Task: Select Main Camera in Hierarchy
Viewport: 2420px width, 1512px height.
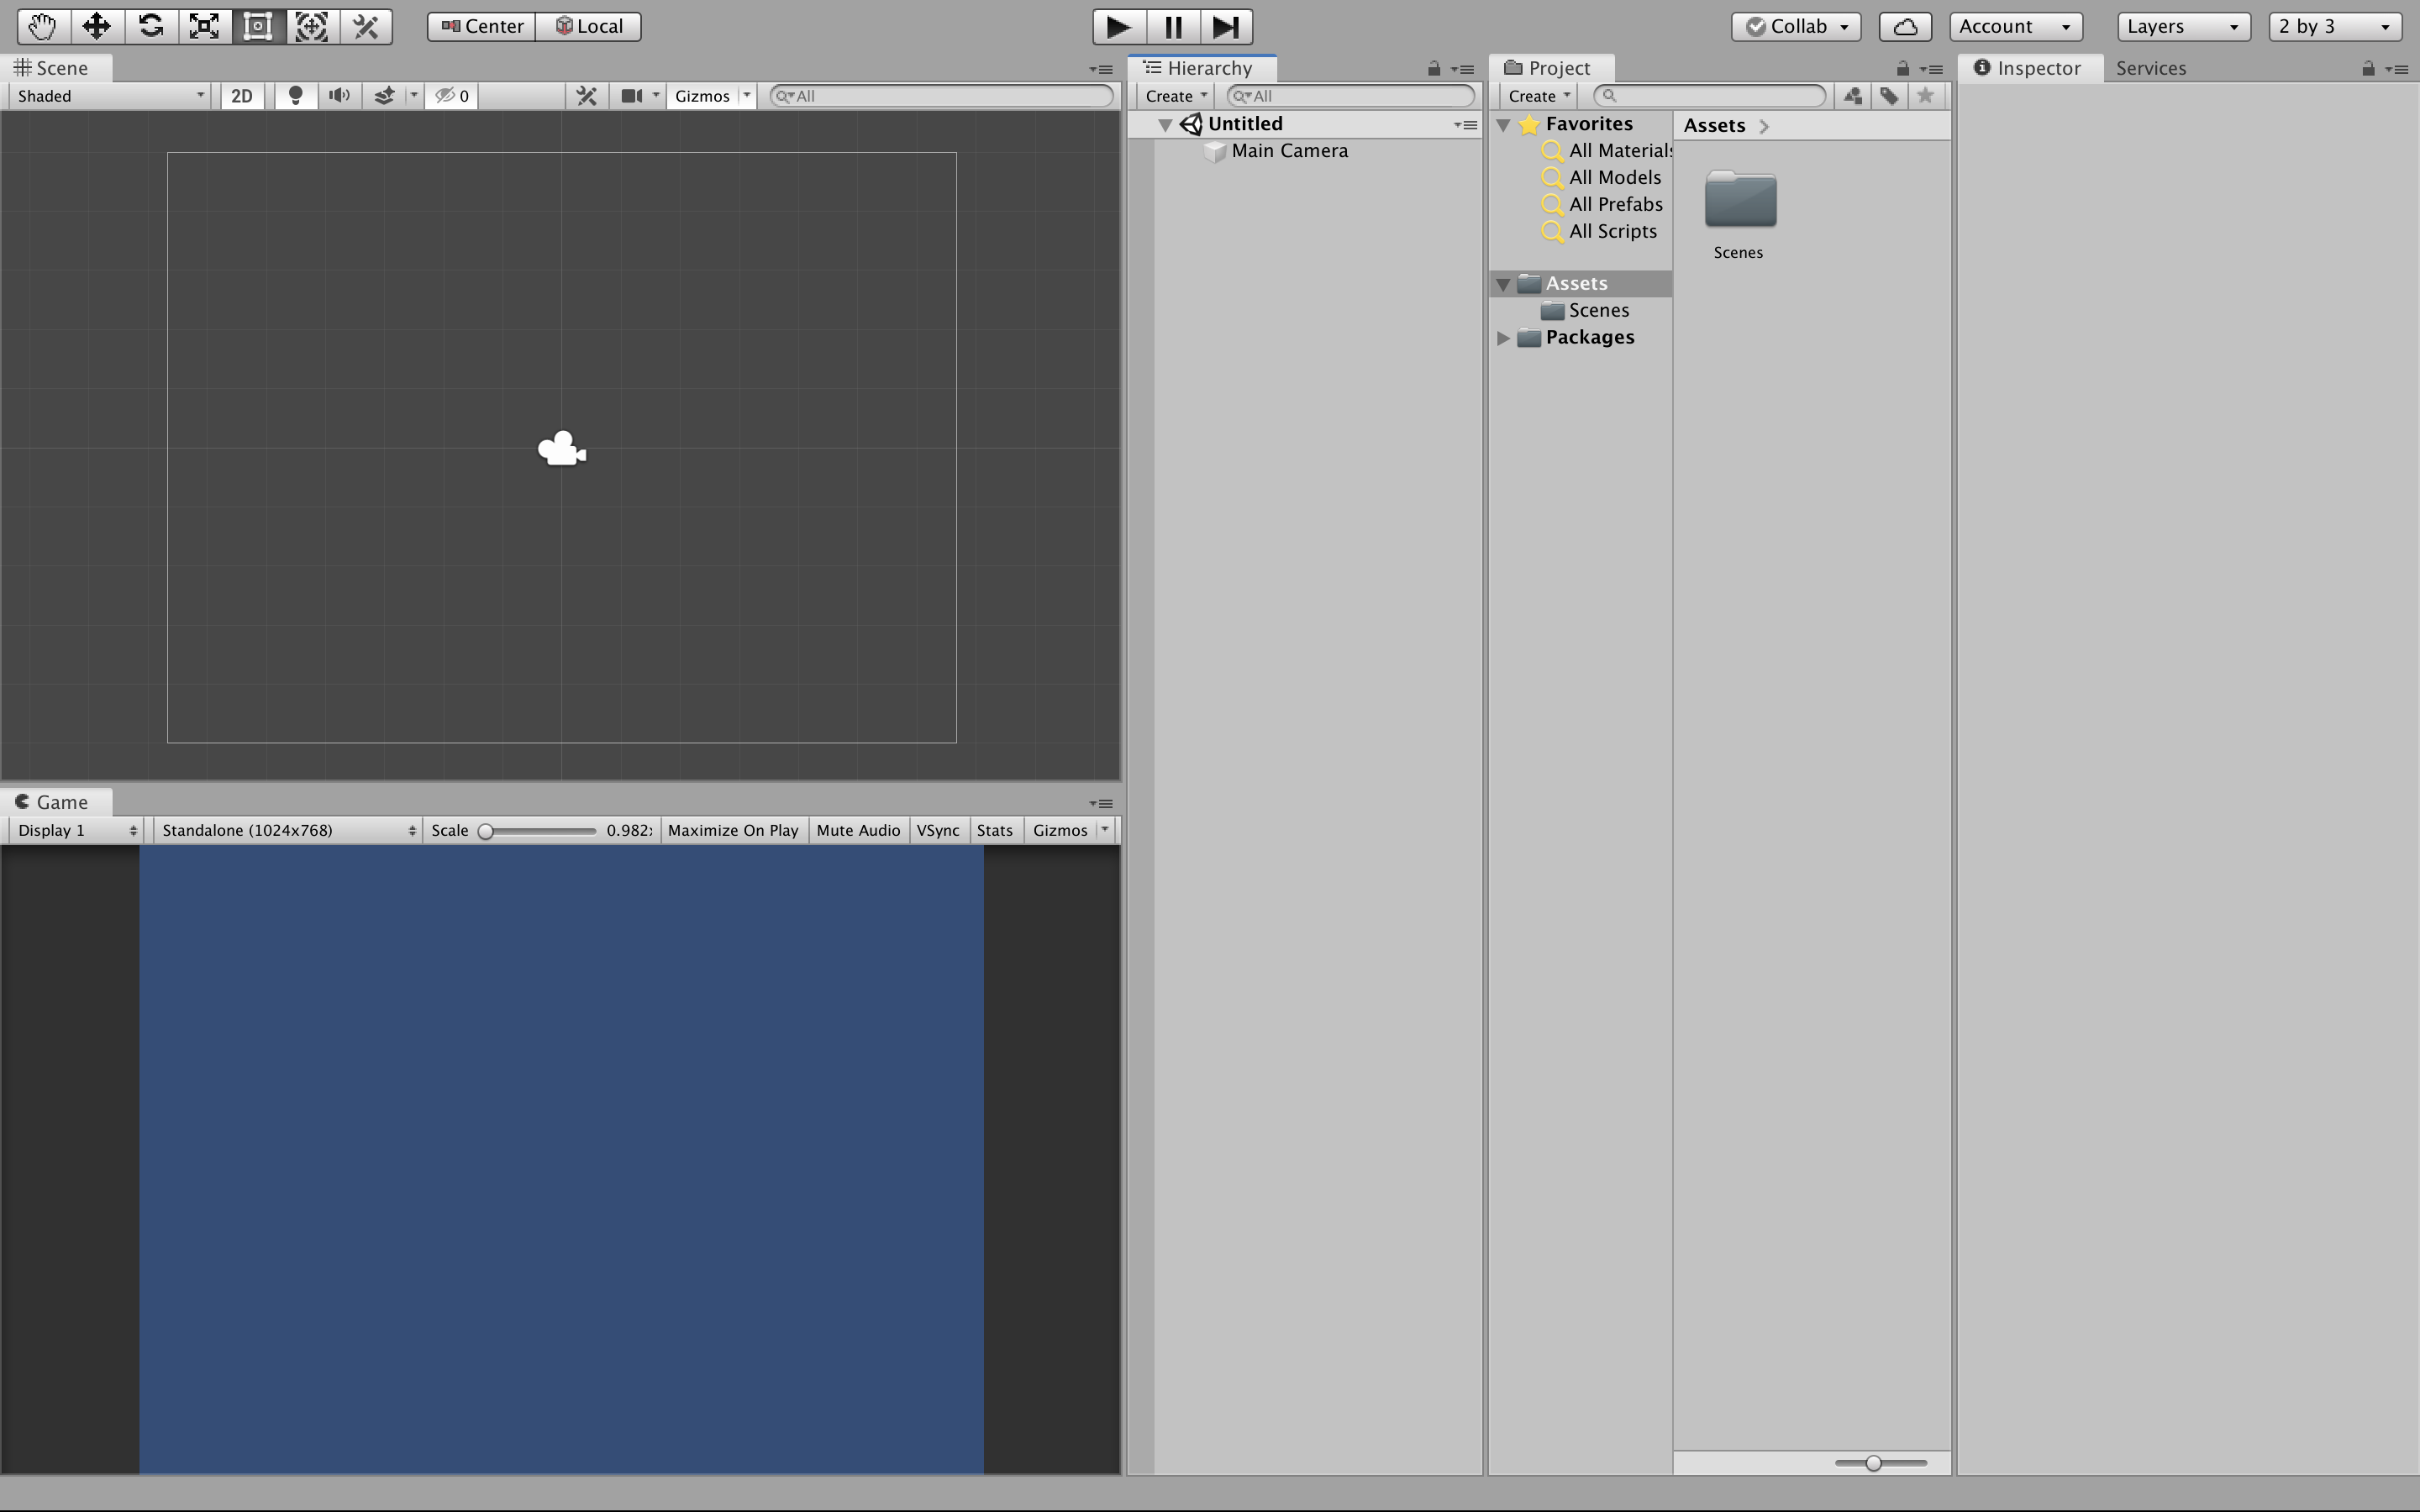Action: pyautogui.click(x=1289, y=151)
